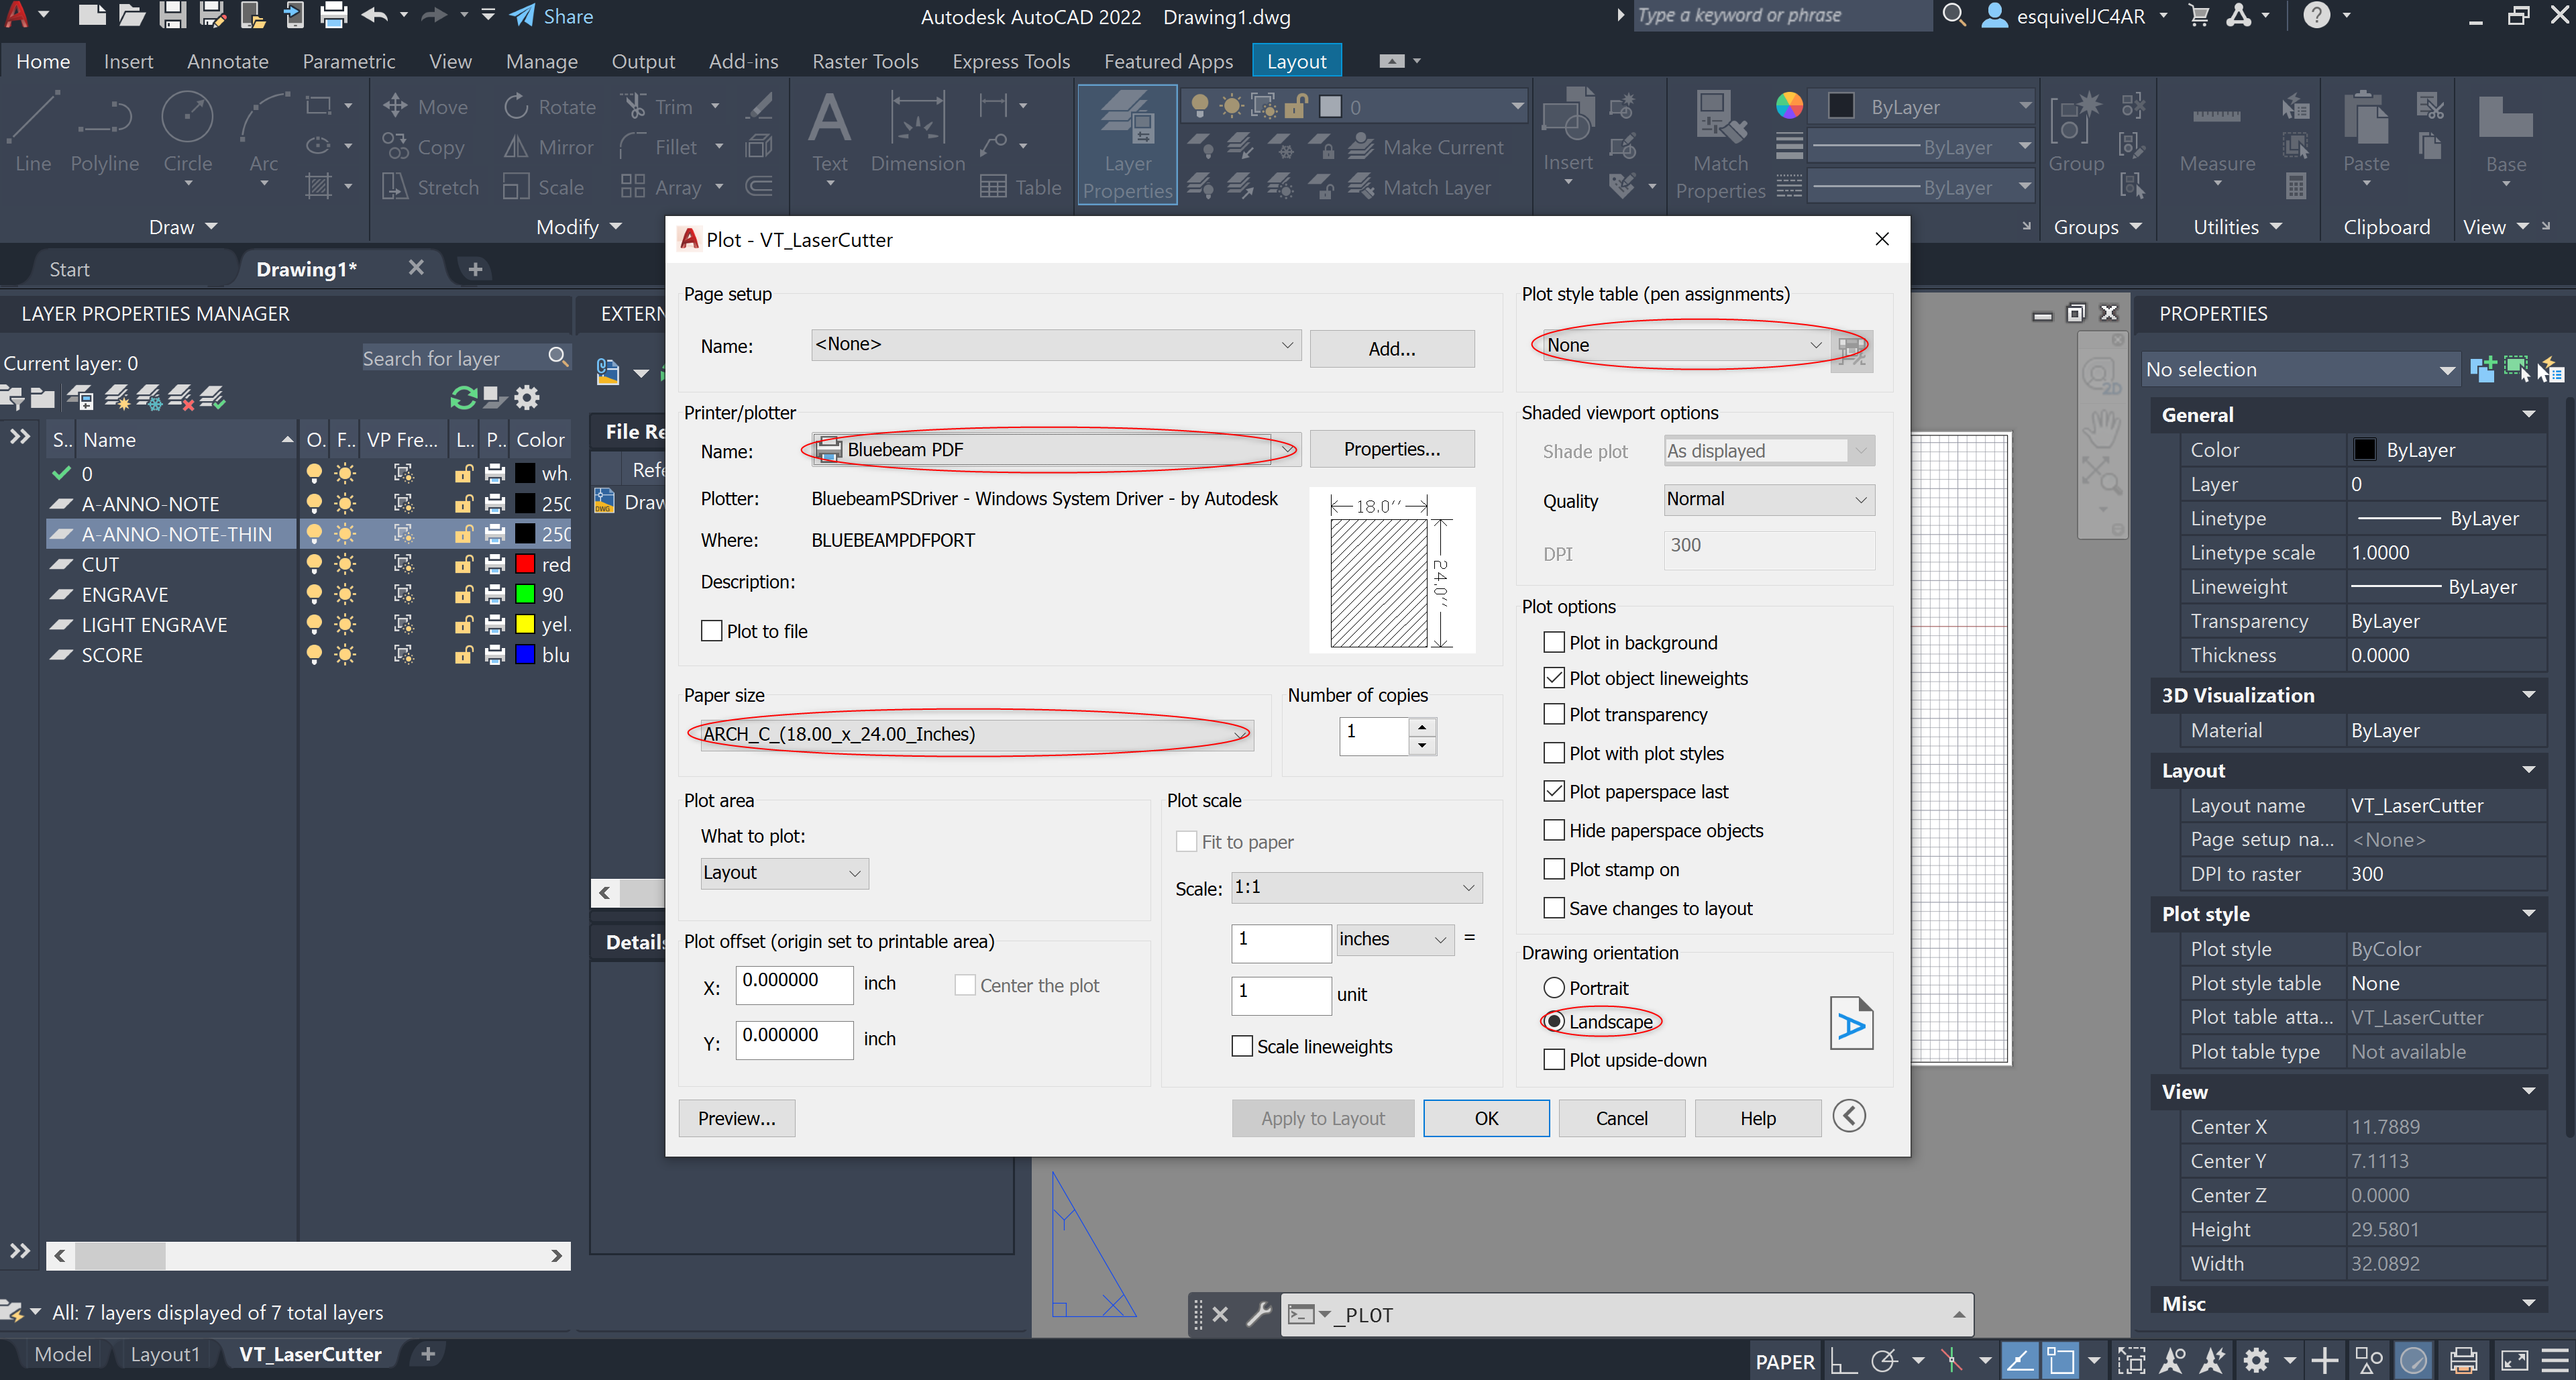Click the Plot printer icon in quick access toolbar
2576x1380 pixels.
point(333,16)
